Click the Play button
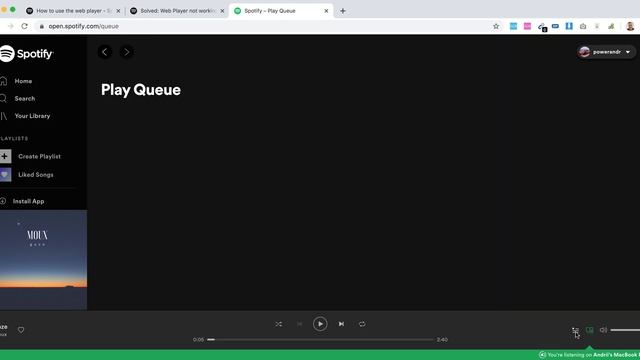This screenshot has width=640, height=360. tap(320, 324)
